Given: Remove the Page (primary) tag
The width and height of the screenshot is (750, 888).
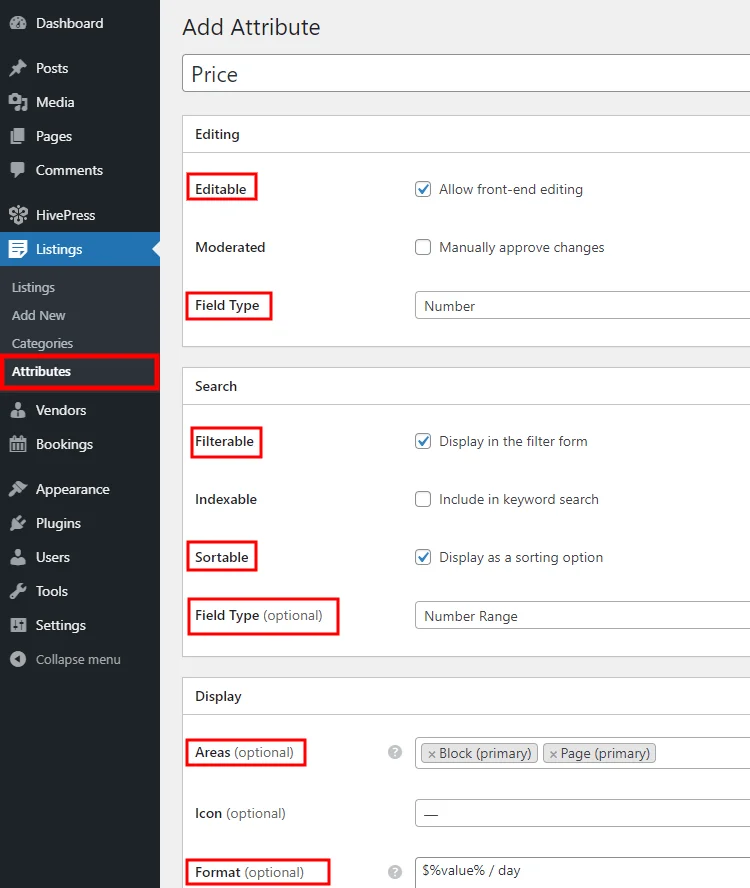Looking at the screenshot, I should [x=553, y=754].
